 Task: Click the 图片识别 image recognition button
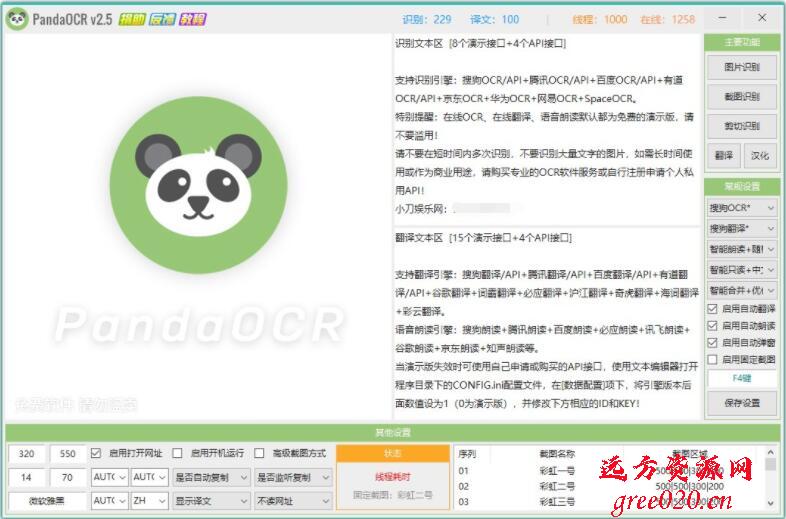click(x=741, y=67)
